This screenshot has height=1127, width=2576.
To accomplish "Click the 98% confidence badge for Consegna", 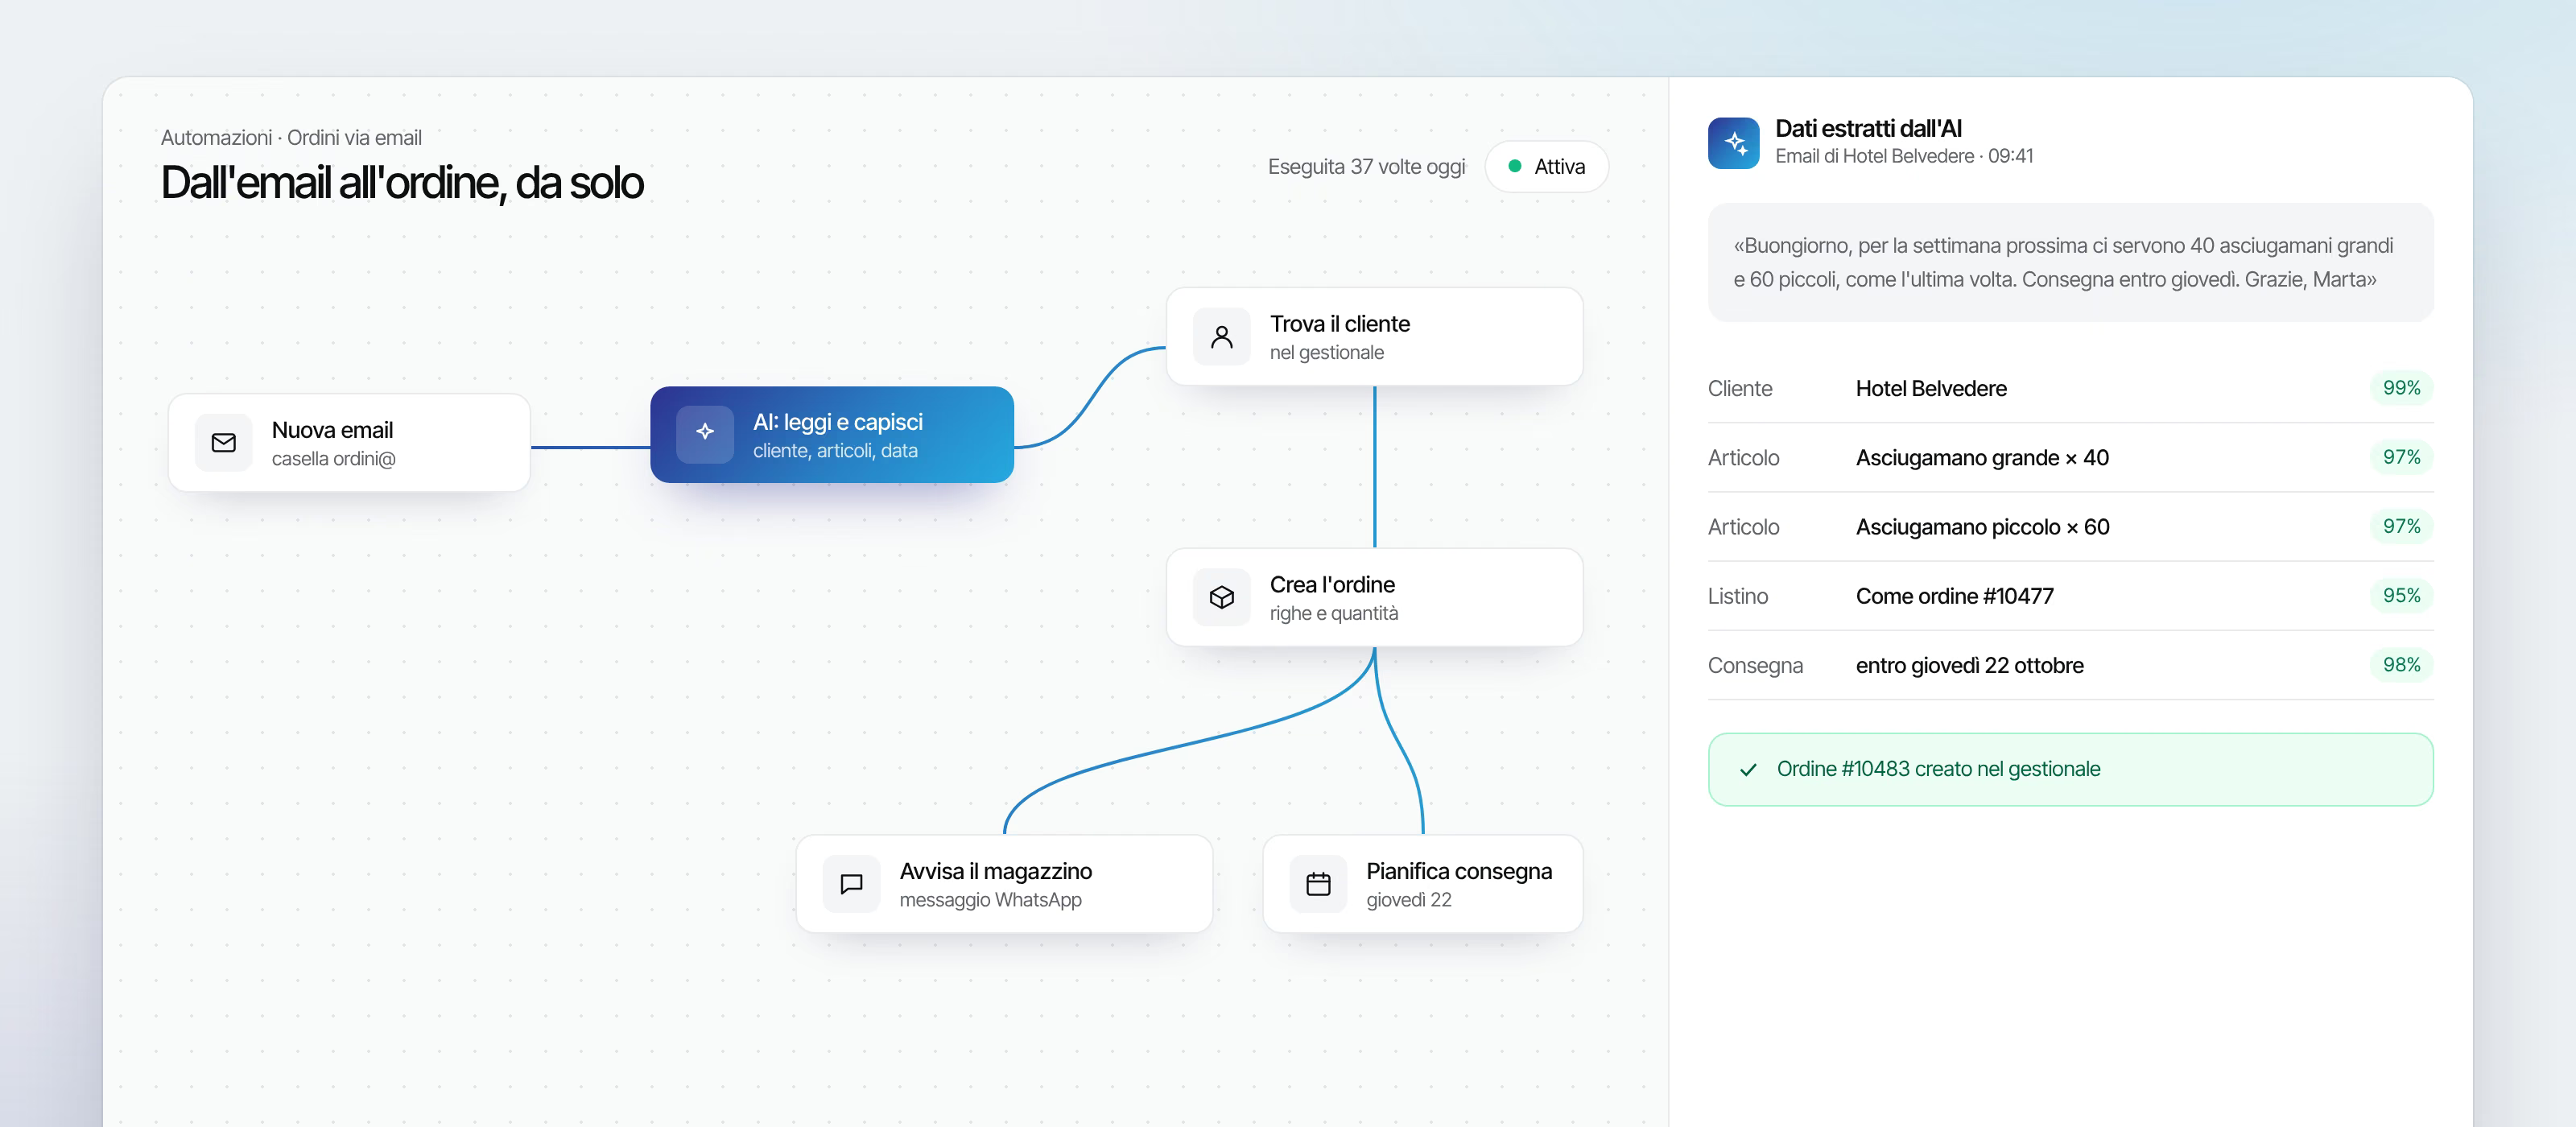I will 2401,665.
